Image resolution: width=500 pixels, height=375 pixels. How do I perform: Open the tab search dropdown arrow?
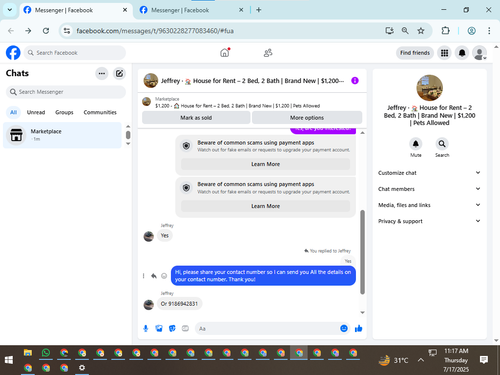(x=10, y=10)
